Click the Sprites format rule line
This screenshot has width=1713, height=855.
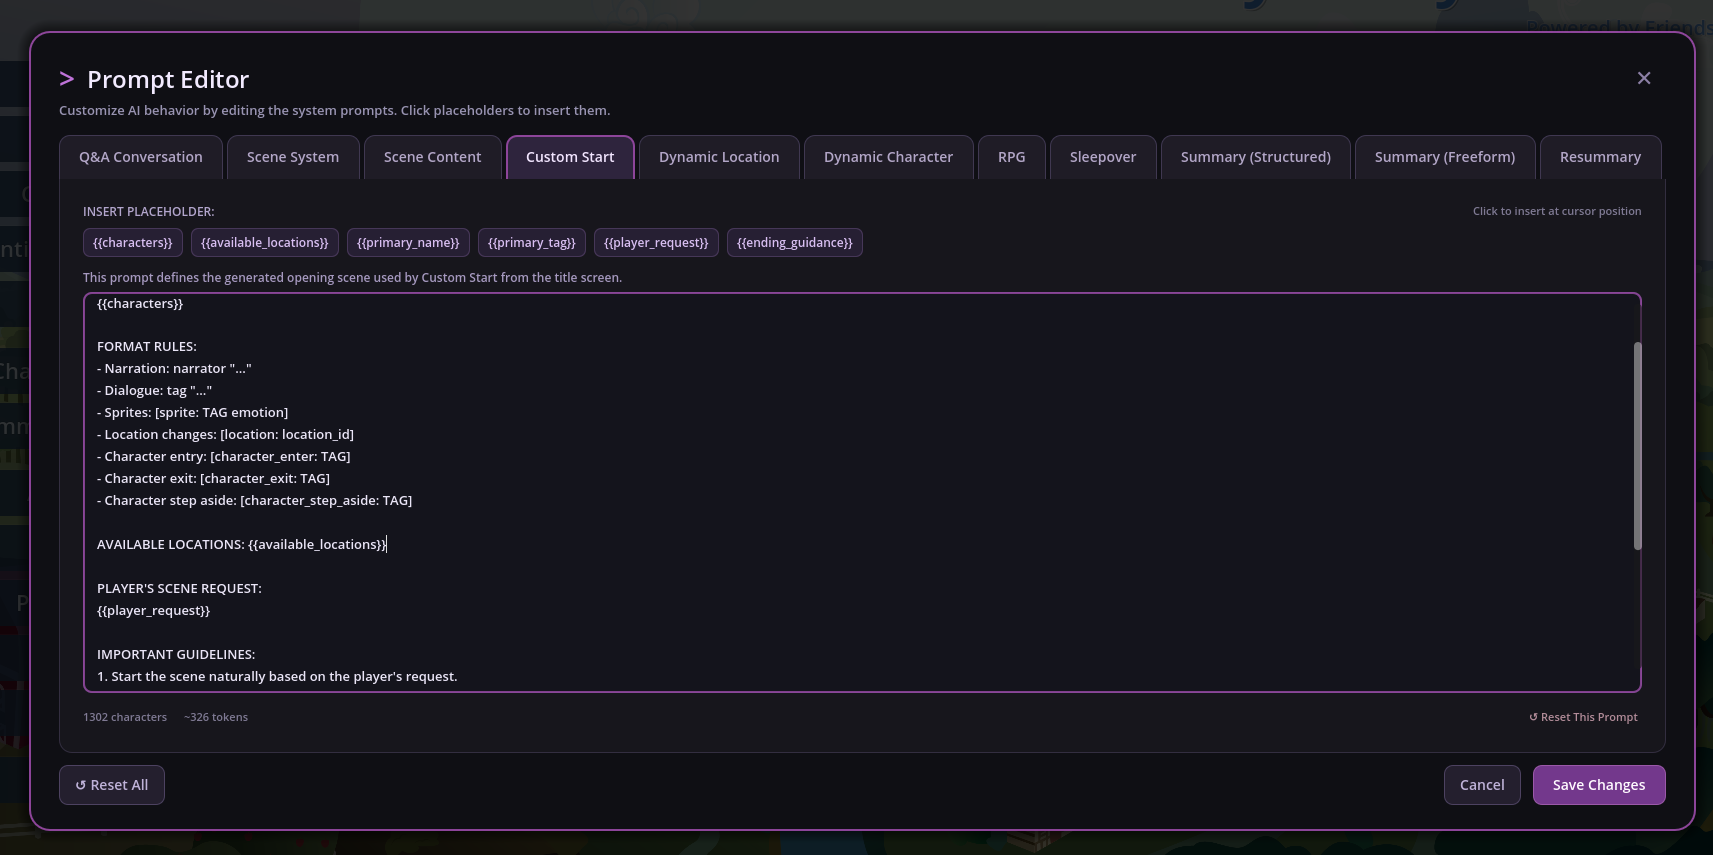193,412
